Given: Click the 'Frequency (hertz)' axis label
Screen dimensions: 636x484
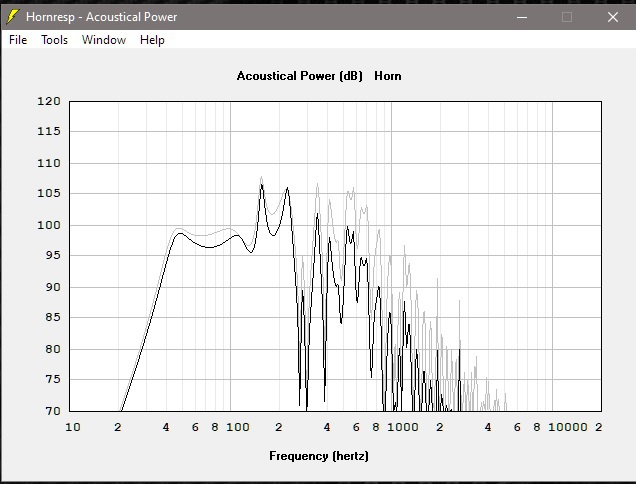Looking at the screenshot, I should pyautogui.click(x=319, y=456).
